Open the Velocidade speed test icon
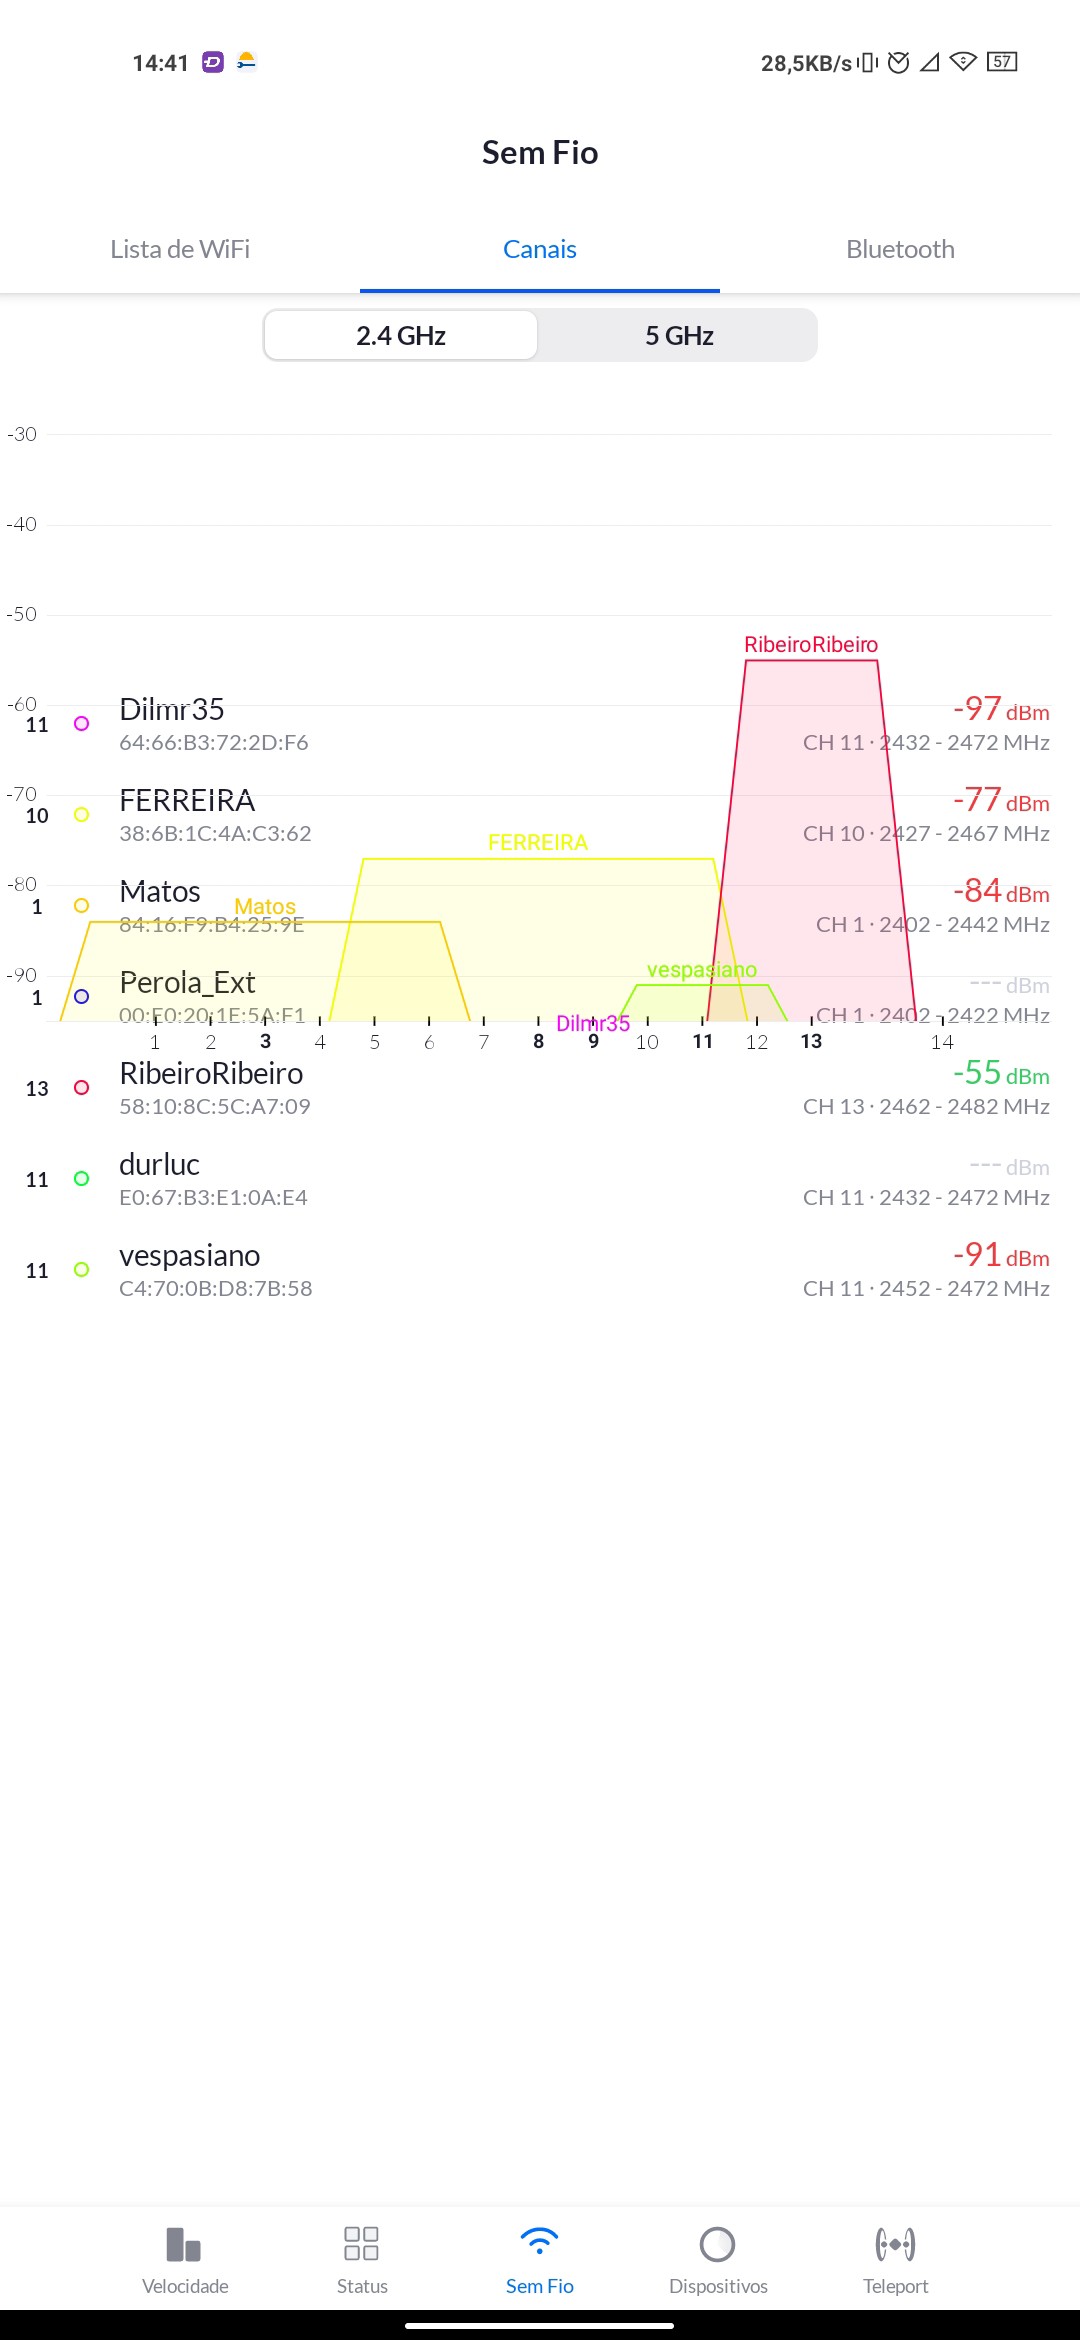 point(185,2245)
